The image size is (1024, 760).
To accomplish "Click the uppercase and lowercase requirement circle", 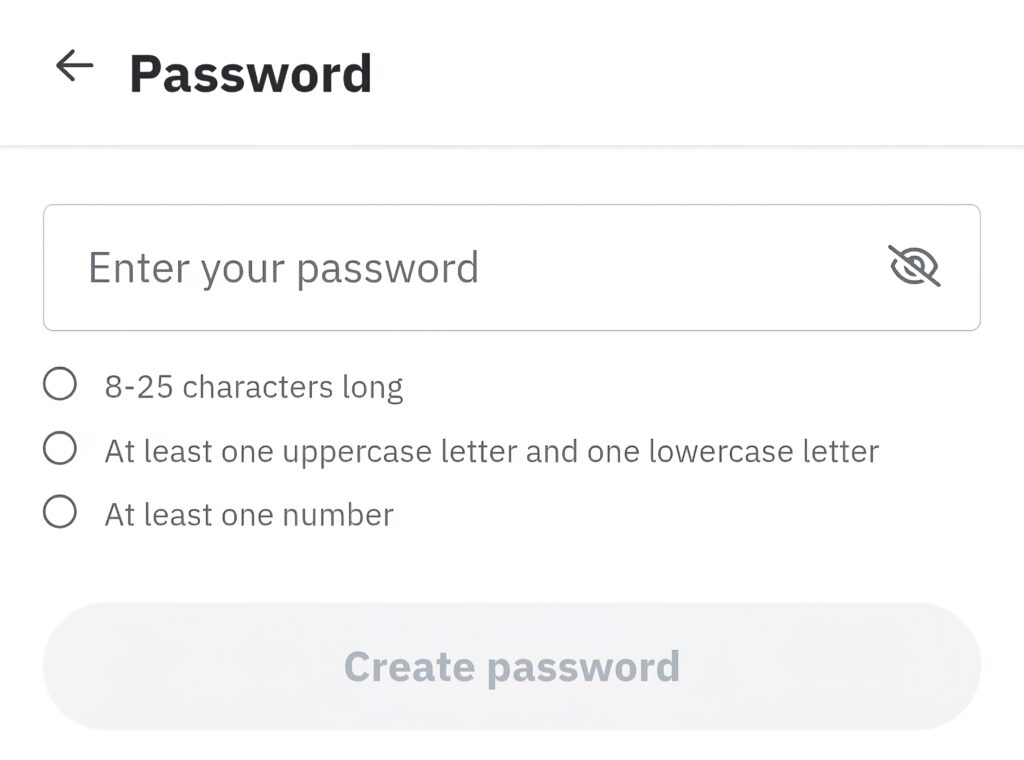I will [x=60, y=449].
